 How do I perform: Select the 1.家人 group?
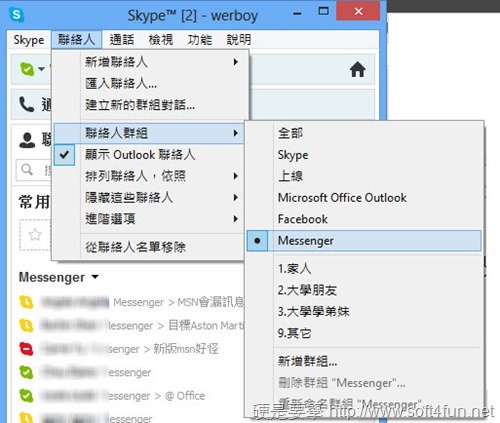364,268
